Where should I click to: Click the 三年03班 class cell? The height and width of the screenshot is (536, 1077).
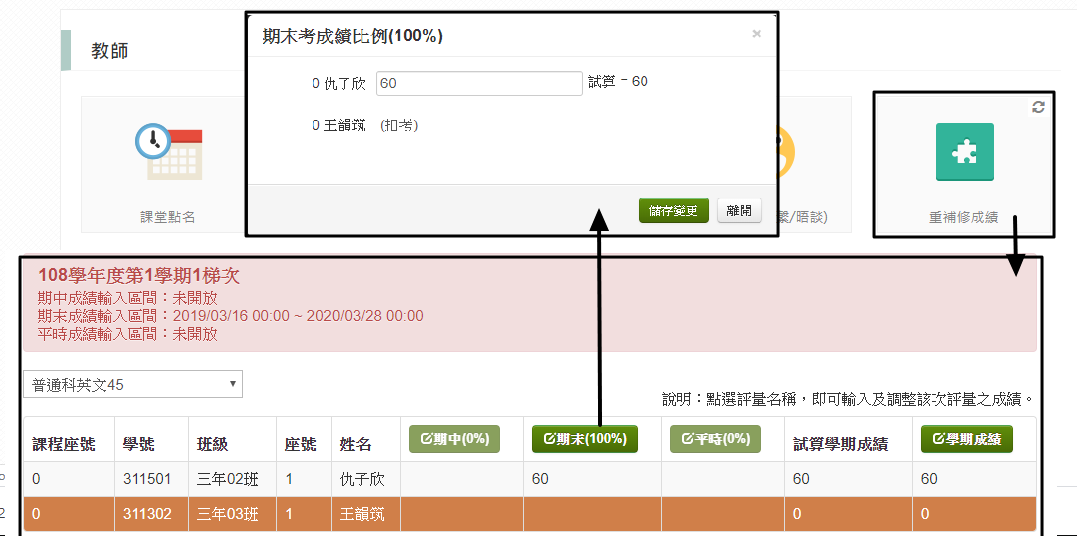[x=232, y=514]
